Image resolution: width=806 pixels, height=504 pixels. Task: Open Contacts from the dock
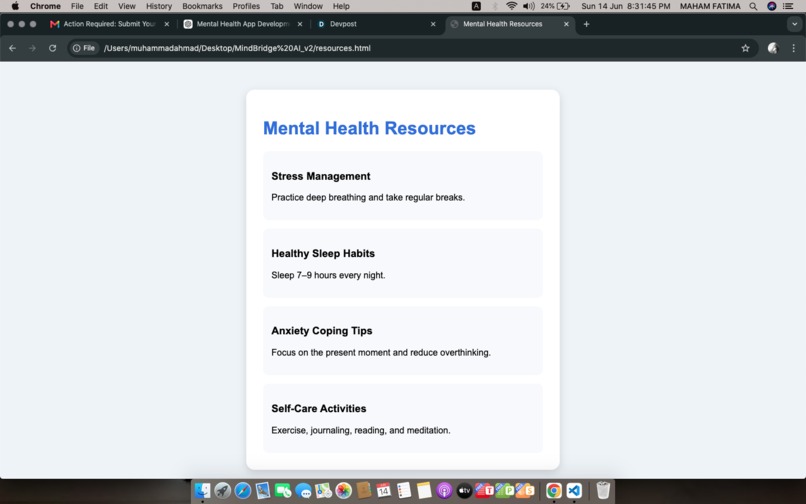(x=363, y=491)
